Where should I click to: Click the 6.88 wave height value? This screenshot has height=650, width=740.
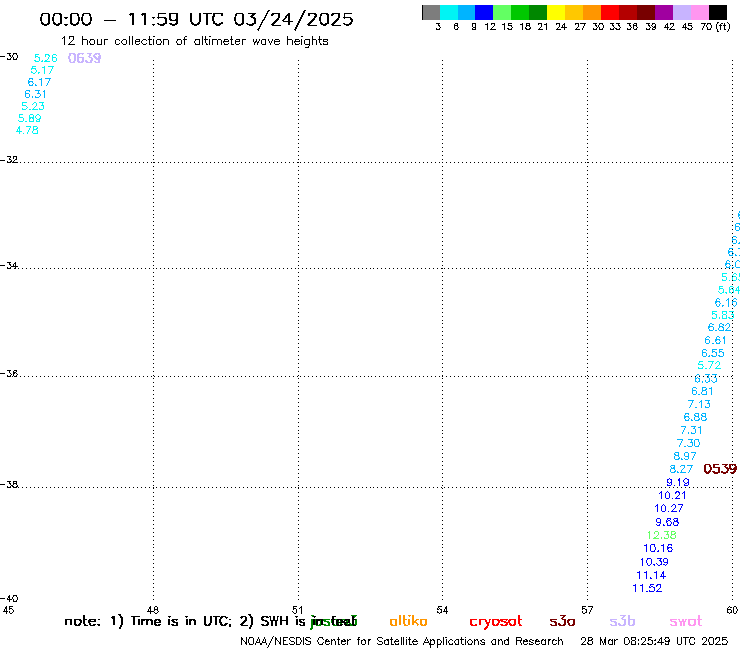click(x=696, y=417)
